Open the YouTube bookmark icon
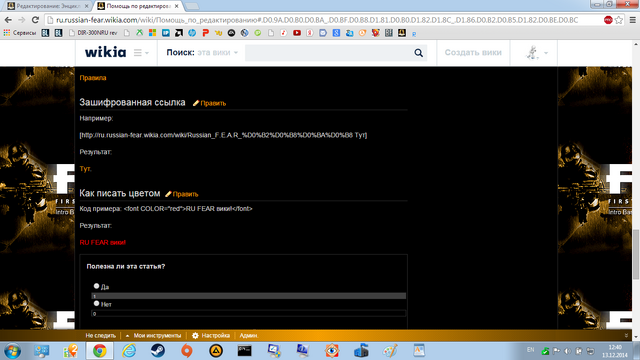Viewport: 640px width, 360px height. pos(297,33)
